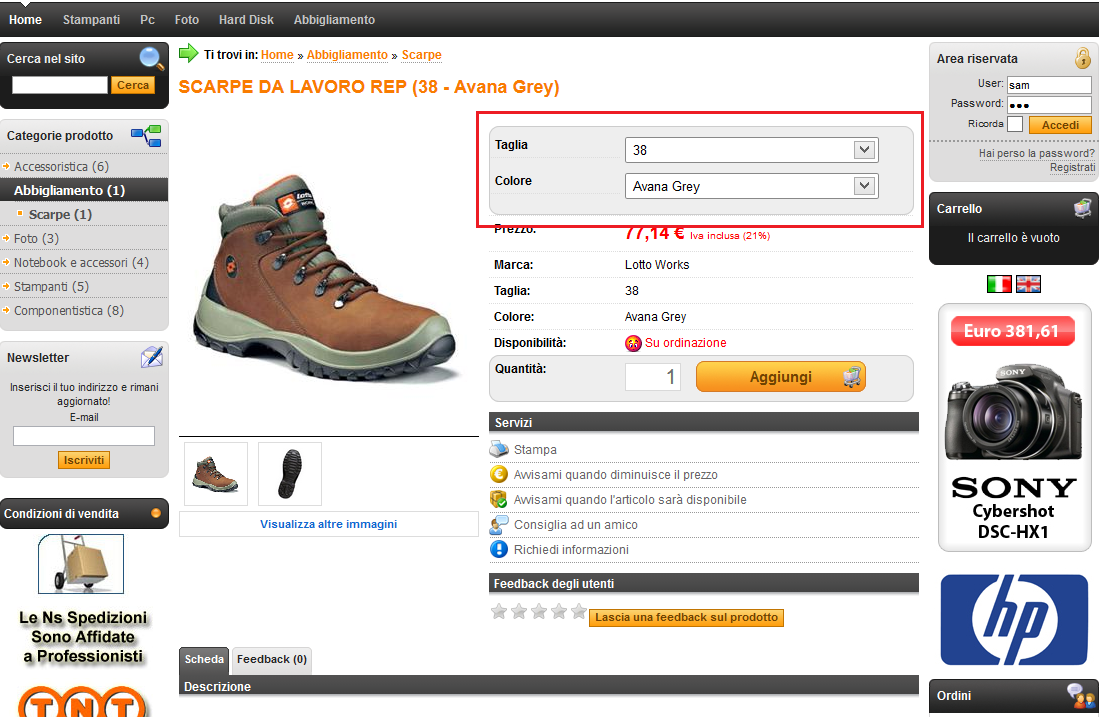This screenshot has height=717, width=1099.
Task: Click the HP logo banner
Action: pos(1013,620)
